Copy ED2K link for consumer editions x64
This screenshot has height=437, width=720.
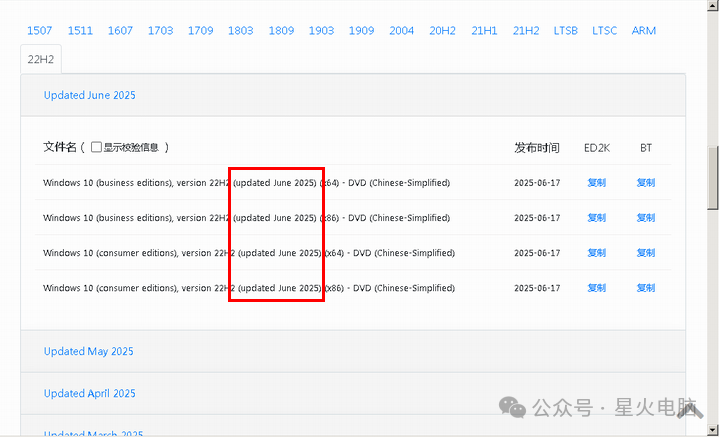click(596, 253)
